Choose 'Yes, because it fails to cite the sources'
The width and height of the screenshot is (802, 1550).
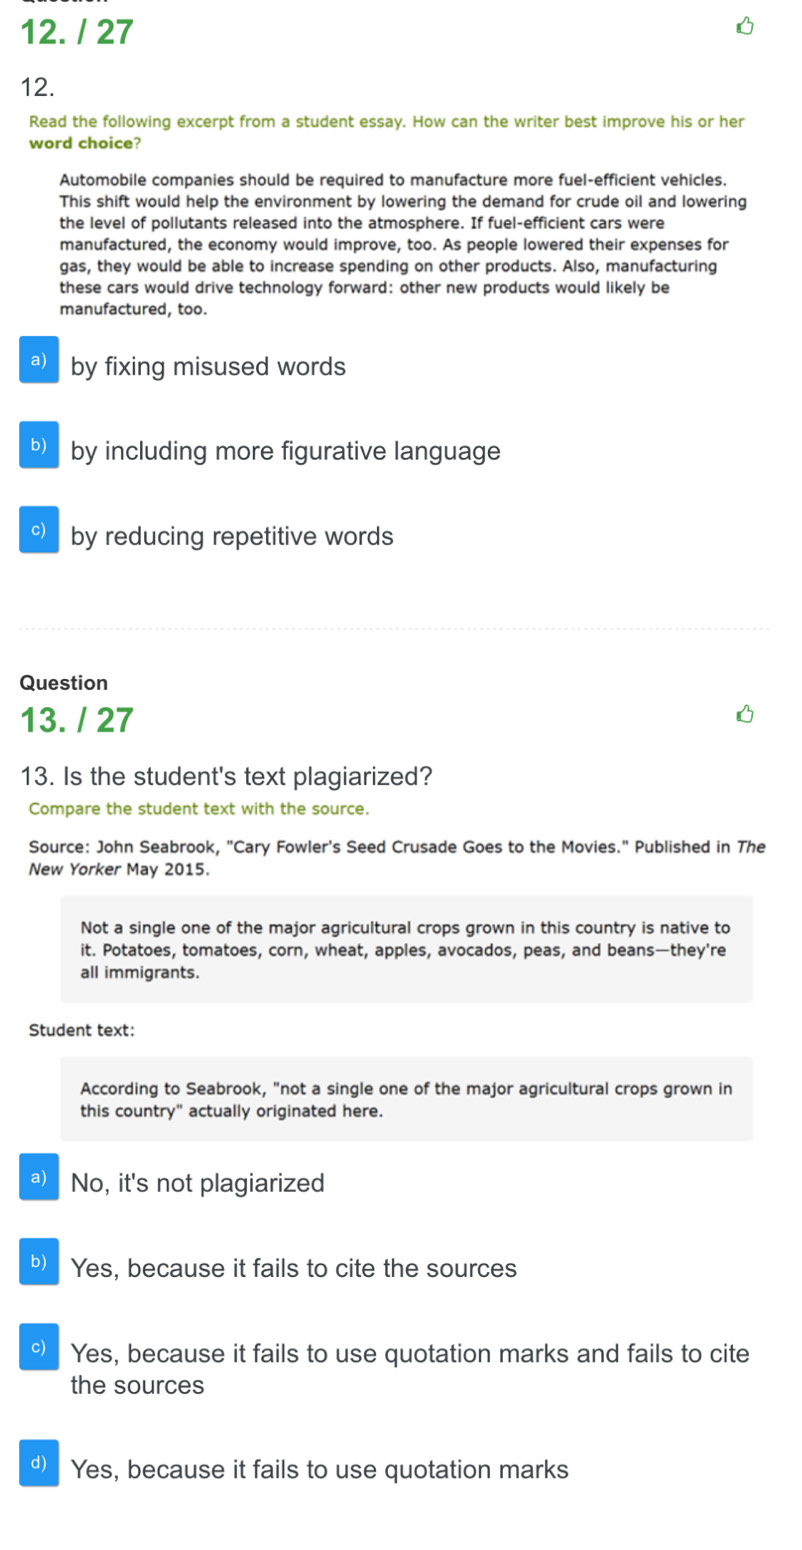294,1269
